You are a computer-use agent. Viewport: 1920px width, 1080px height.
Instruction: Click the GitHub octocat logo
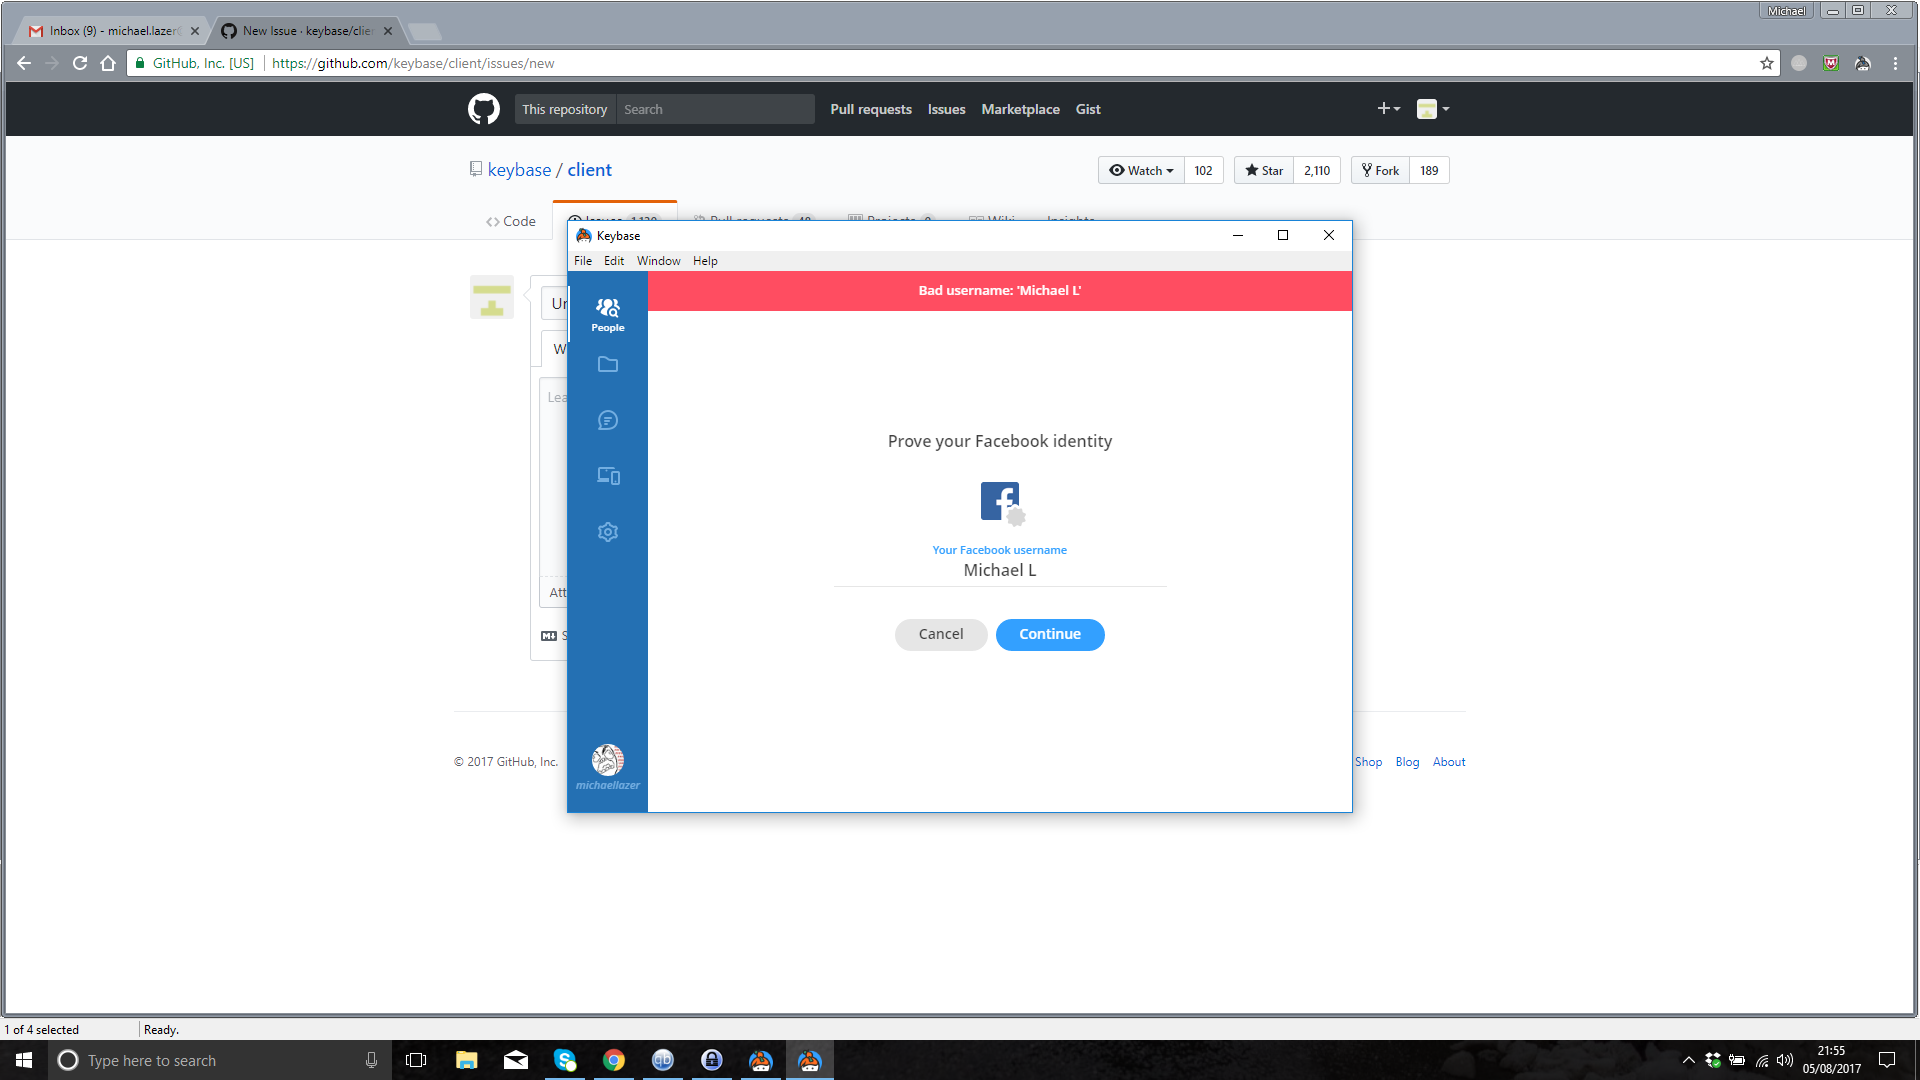(x=484, y=109)
